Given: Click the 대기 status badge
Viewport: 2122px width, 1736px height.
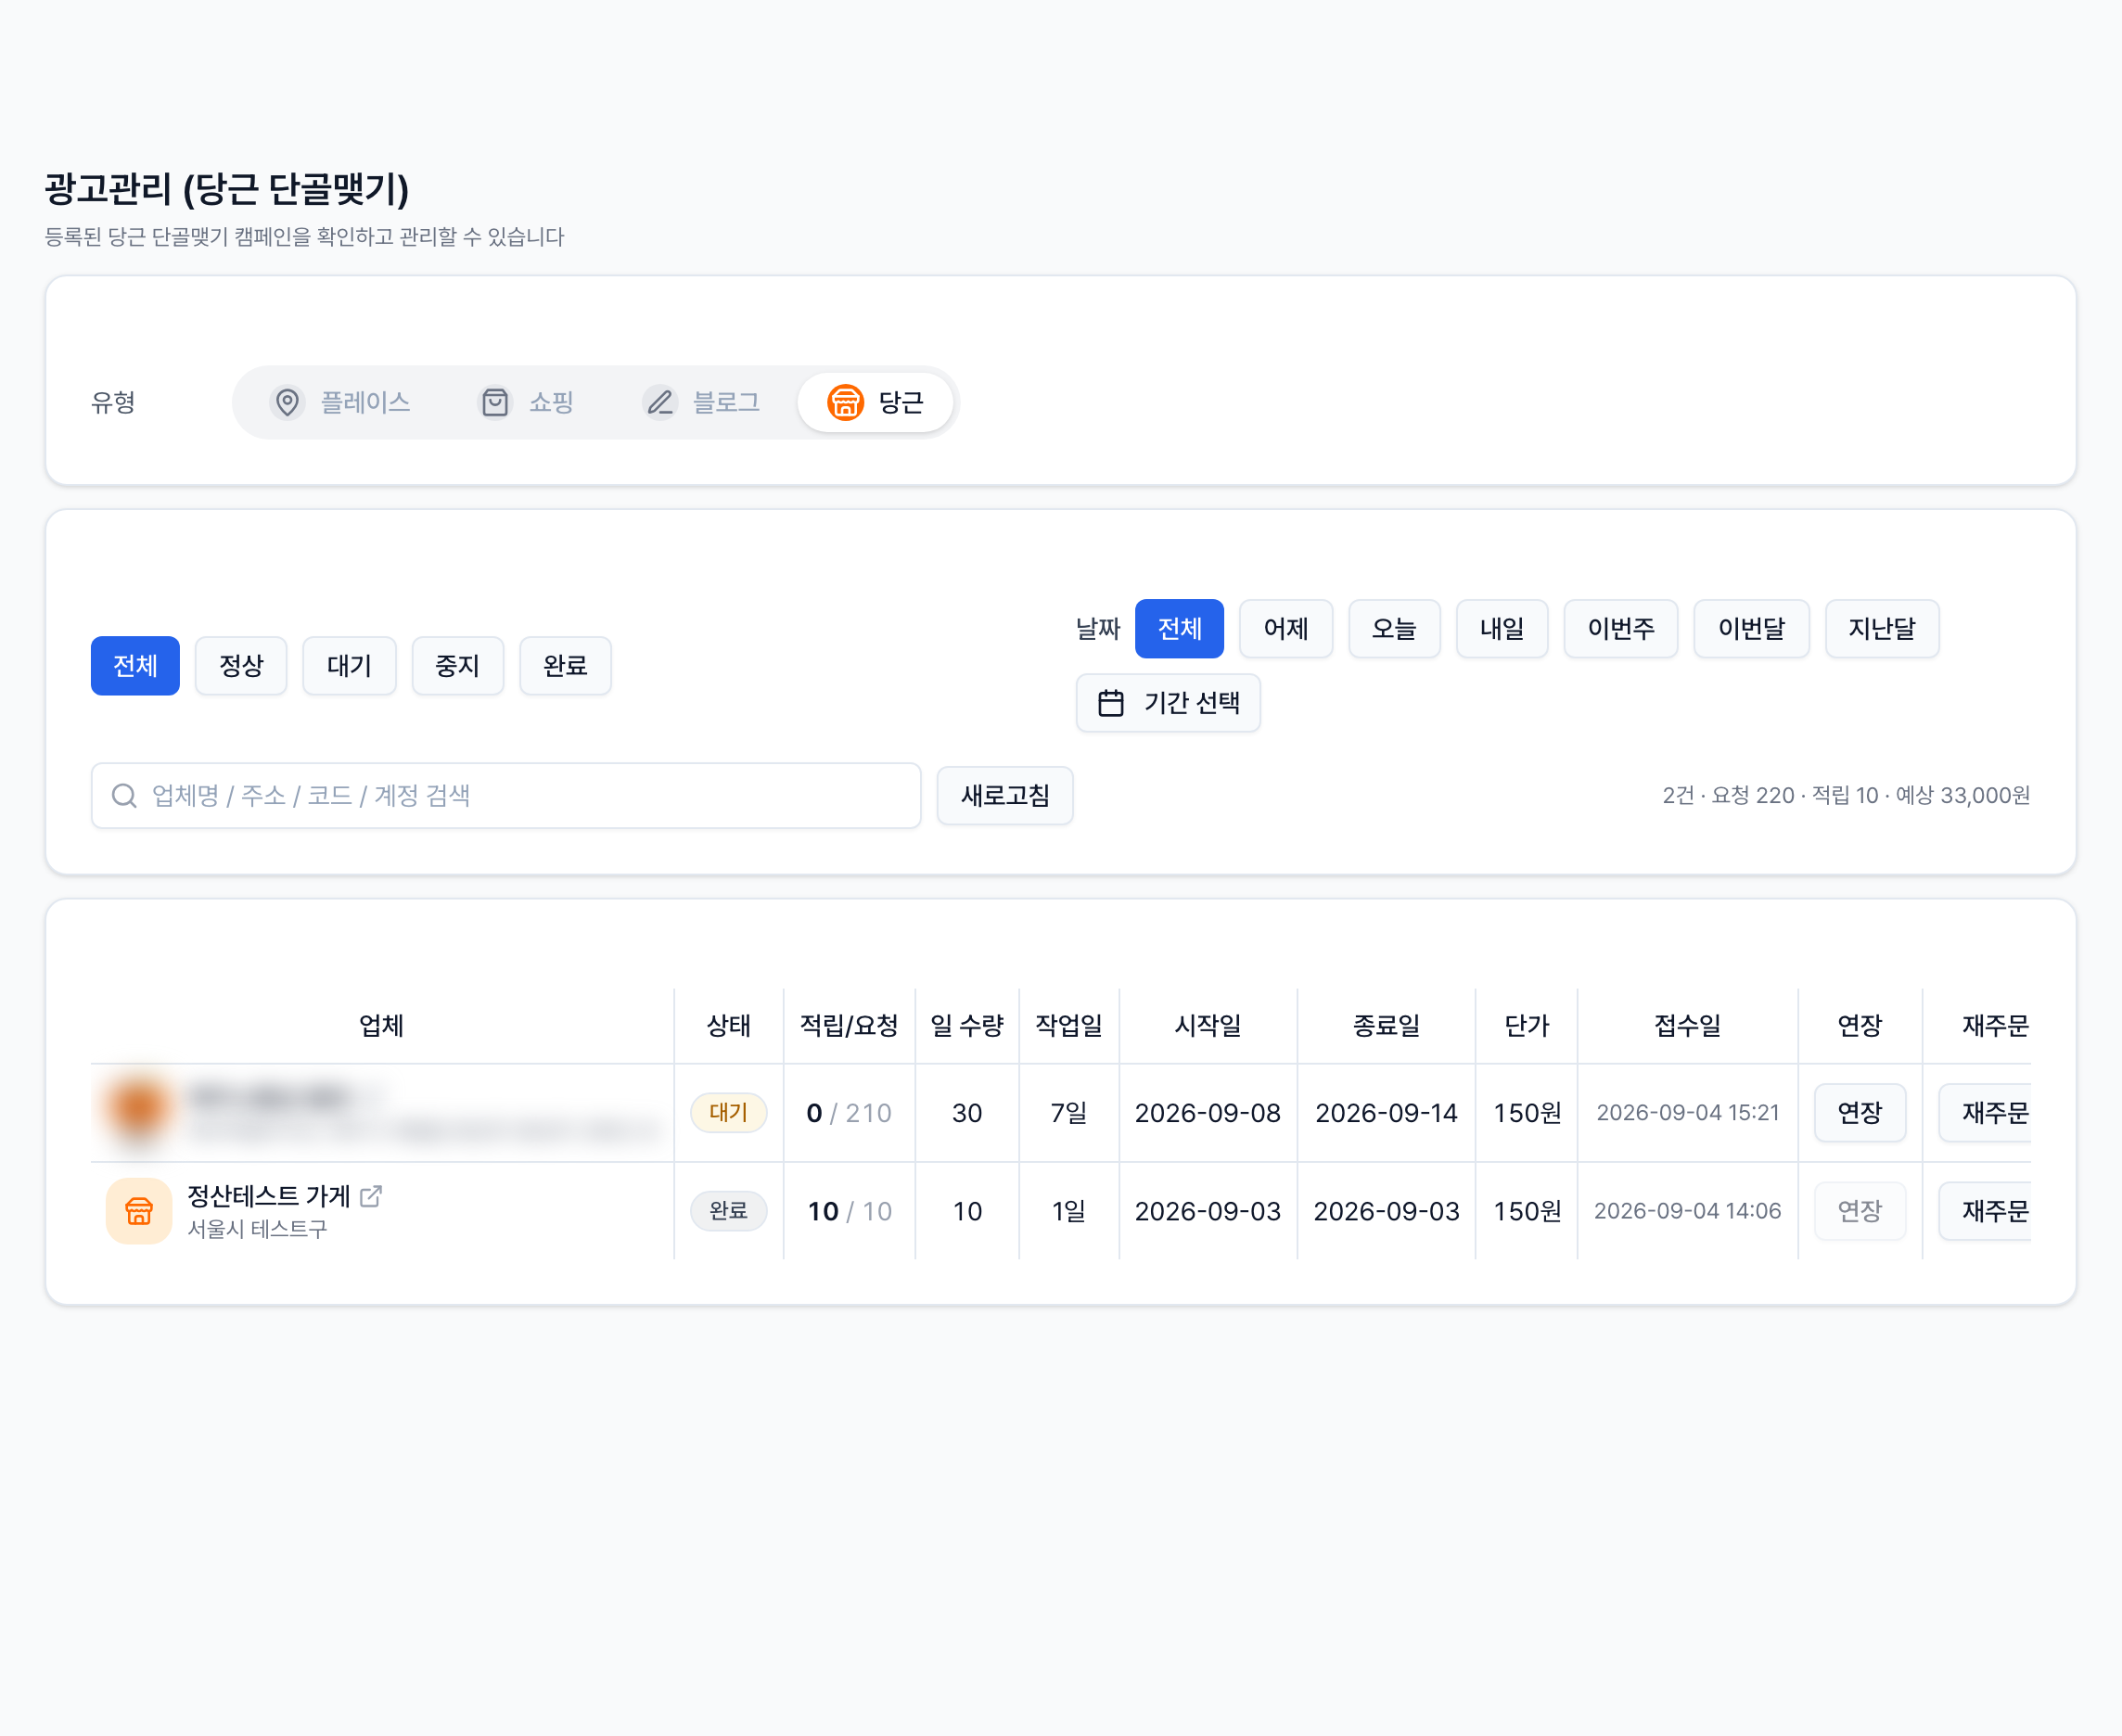Looking at the screenshot, I should (729, 1113).
